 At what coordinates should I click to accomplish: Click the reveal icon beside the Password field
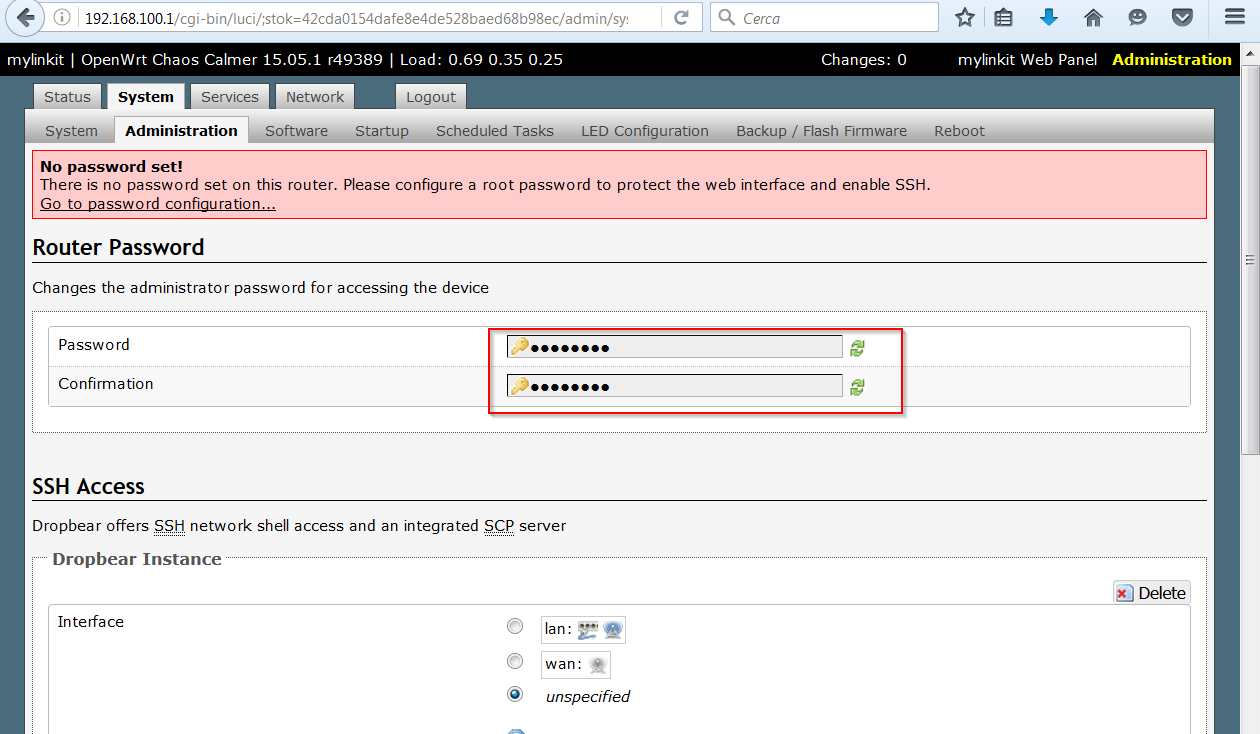(x=857, y=348)
